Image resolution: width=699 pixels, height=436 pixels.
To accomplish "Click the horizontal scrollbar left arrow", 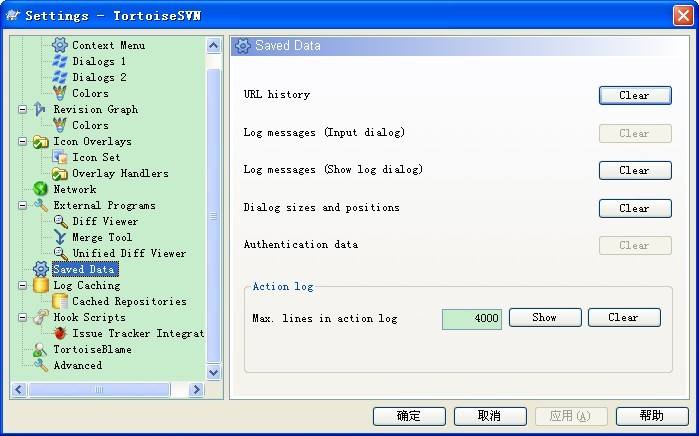I will coord(19,390).
